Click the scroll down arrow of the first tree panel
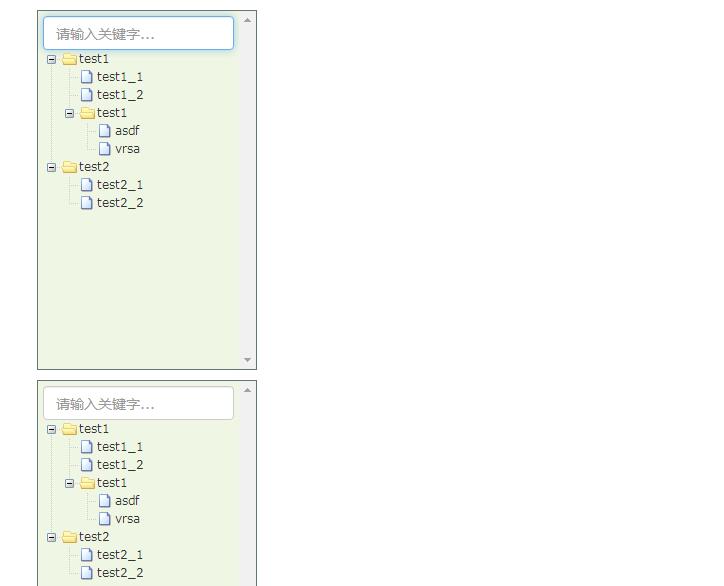This screenshot has width=724, height=586. click(x=247, y=360)
